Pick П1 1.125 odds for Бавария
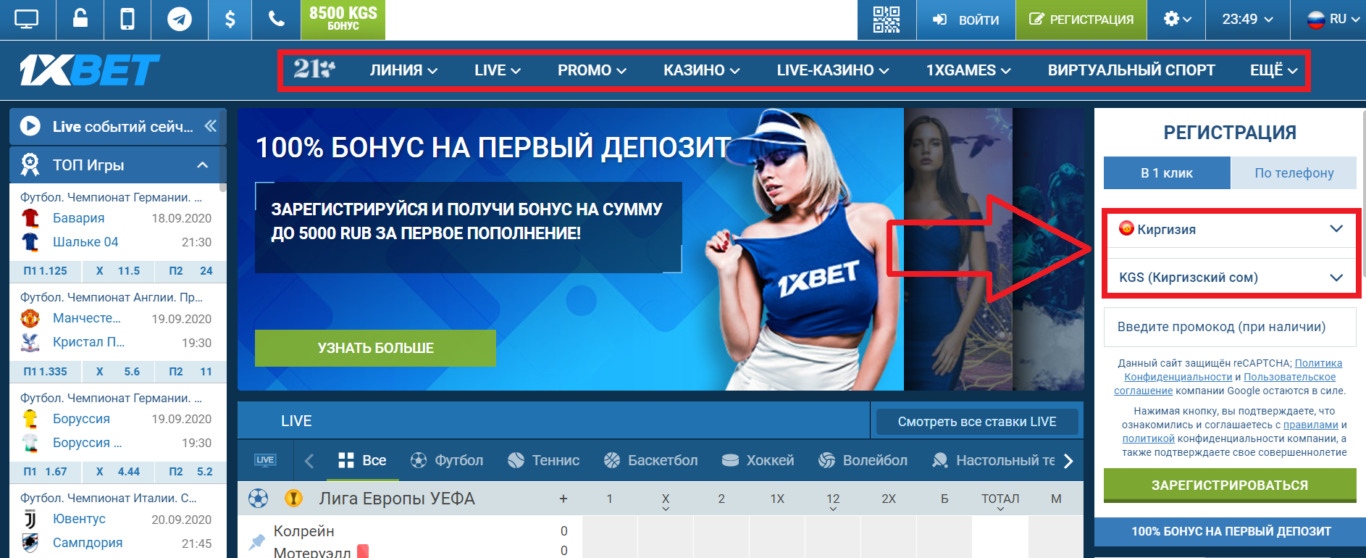Image resolution: width=1366 pixels, height=558 pixels. pos(45,270)
